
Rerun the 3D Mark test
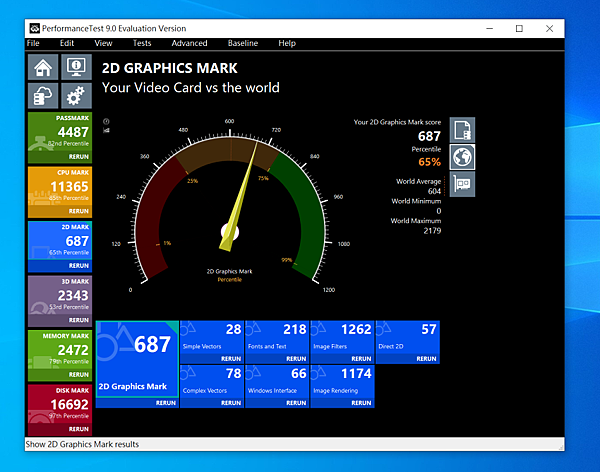[x=78, y=320]
